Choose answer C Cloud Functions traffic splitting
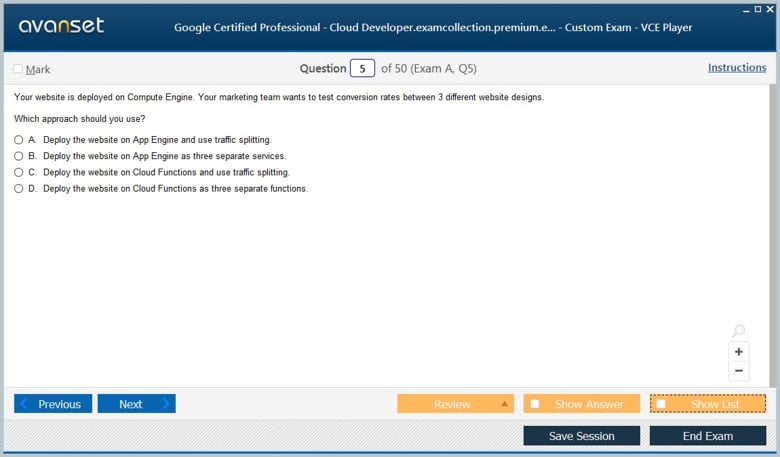Screen dimensions: 780x457 [19, 172]
